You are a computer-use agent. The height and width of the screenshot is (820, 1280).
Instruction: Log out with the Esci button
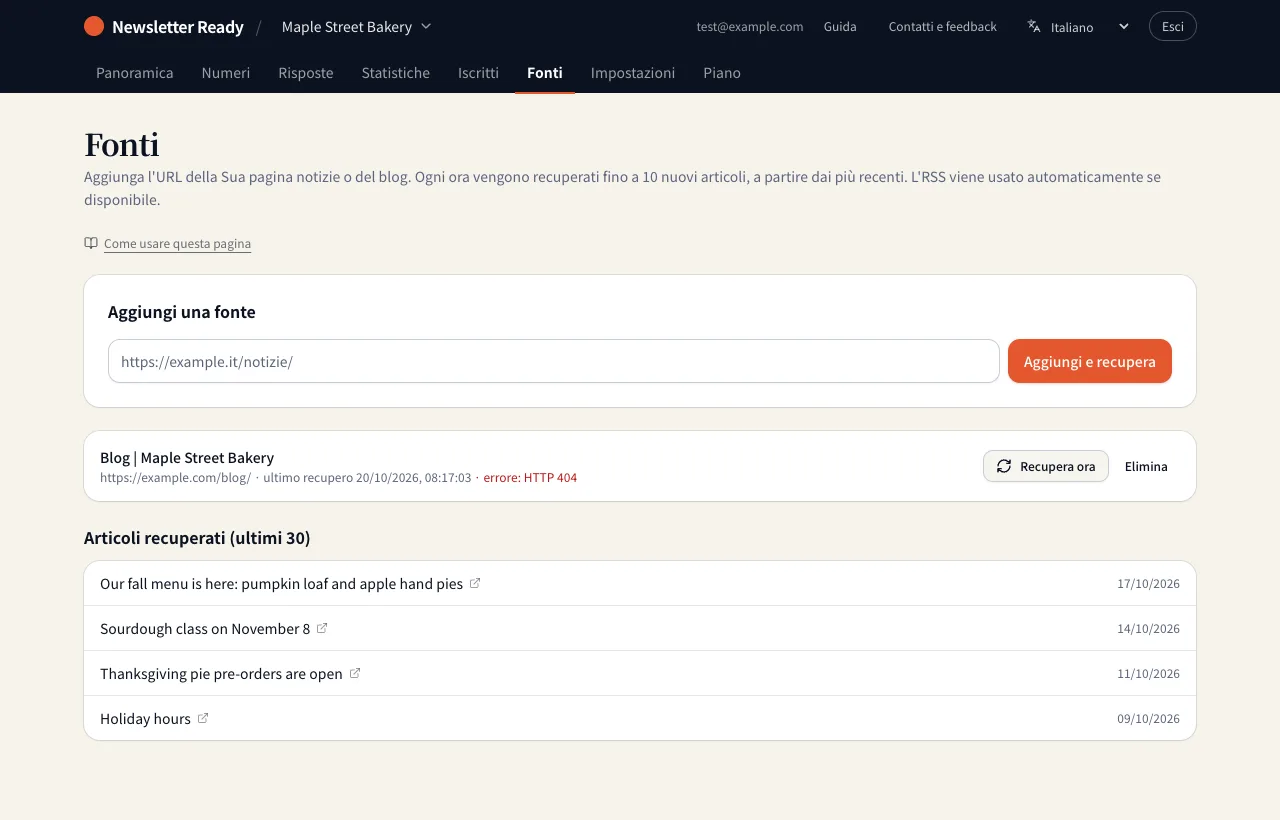coord(1173,27)
